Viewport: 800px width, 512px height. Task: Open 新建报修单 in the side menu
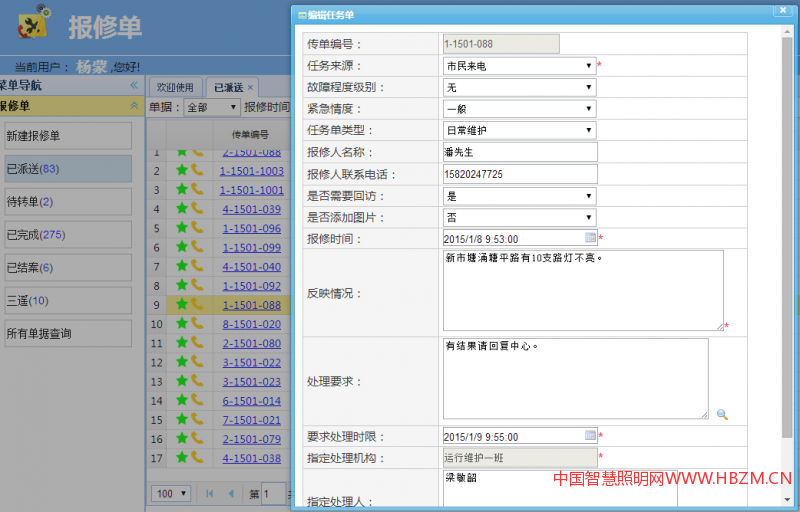click(68, 136)
